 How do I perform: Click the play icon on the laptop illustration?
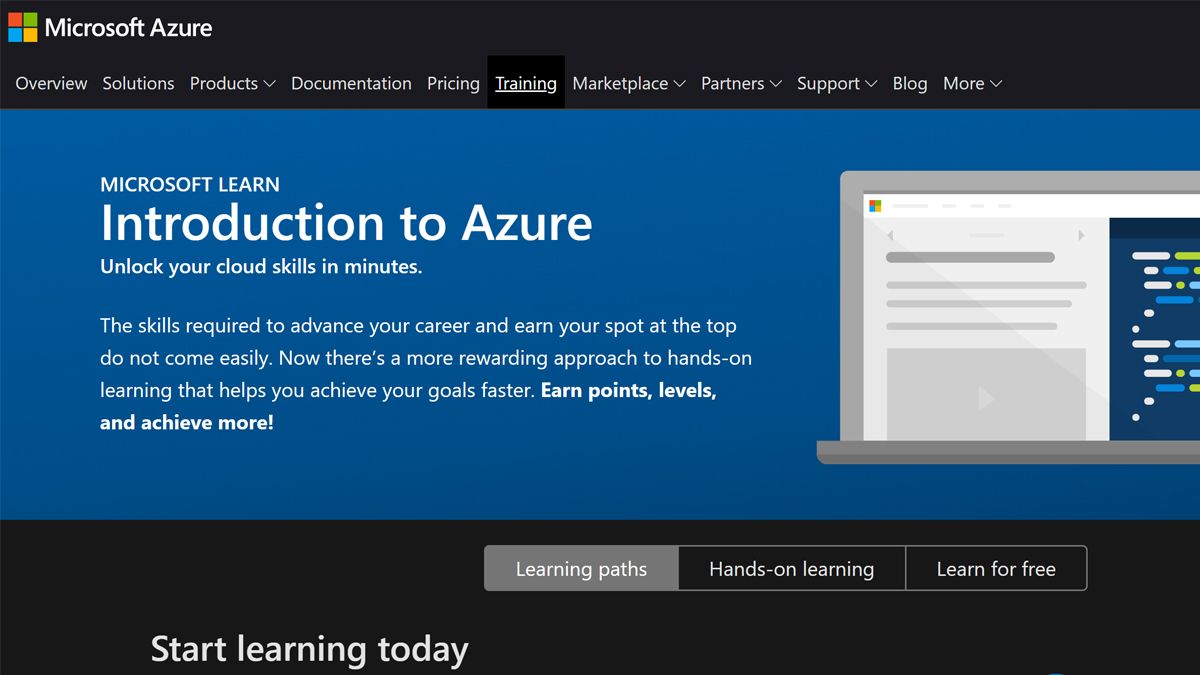[984, 398]
